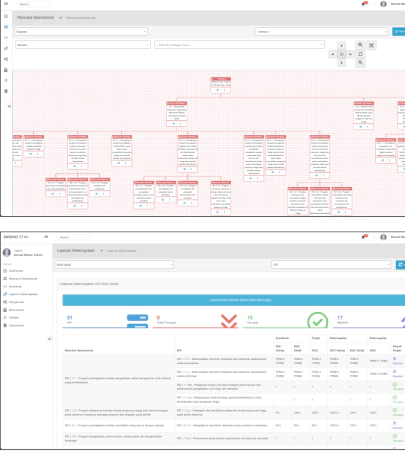This screenshot has width=405, height=451.
Task: Select Laporan Ketercapaian icon in collapsed sidebar
Action: [x=6, y=48]
